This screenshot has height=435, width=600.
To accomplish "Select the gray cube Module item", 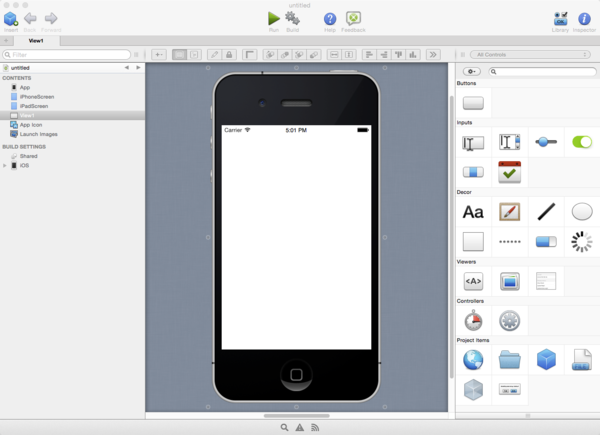I will click(x=473, y=390).
